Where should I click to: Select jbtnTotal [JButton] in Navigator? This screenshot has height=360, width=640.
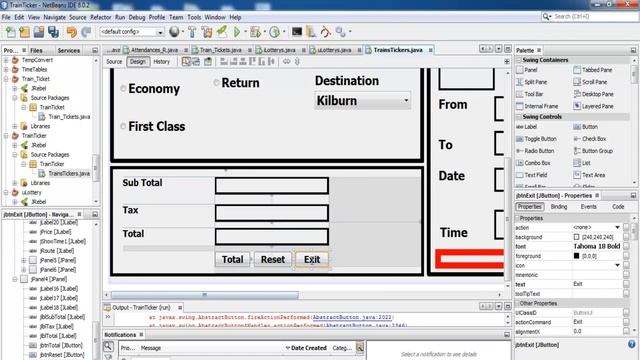click(x=61, y=345)
